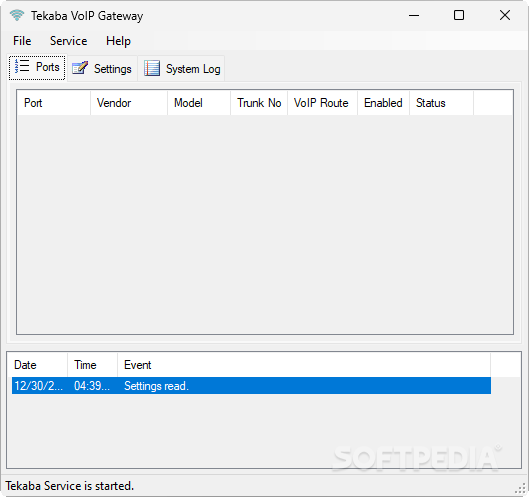Click 'Tekaba Service is started.' status text
The width and height of the screenshot is (529, 497).
[x=69, y=486]
